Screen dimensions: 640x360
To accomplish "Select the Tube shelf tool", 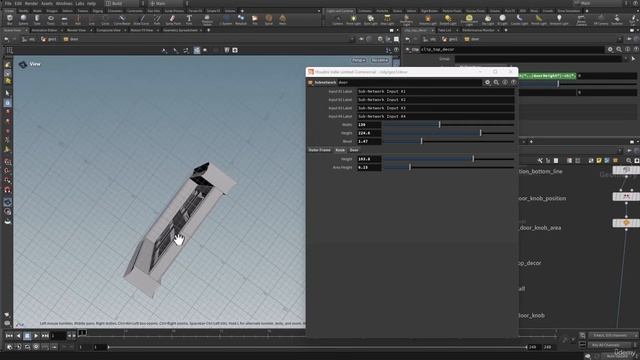I will [x=37, y=20].
